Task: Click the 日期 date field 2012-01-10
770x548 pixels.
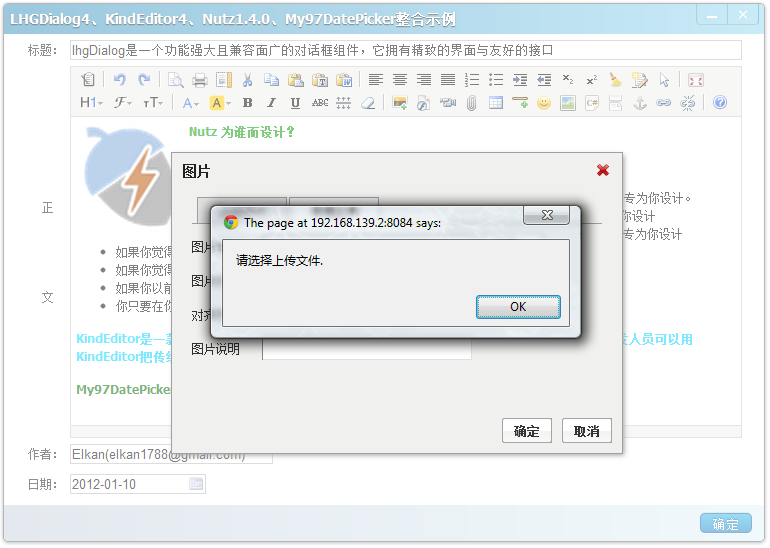Action: (x=138, y=484)
